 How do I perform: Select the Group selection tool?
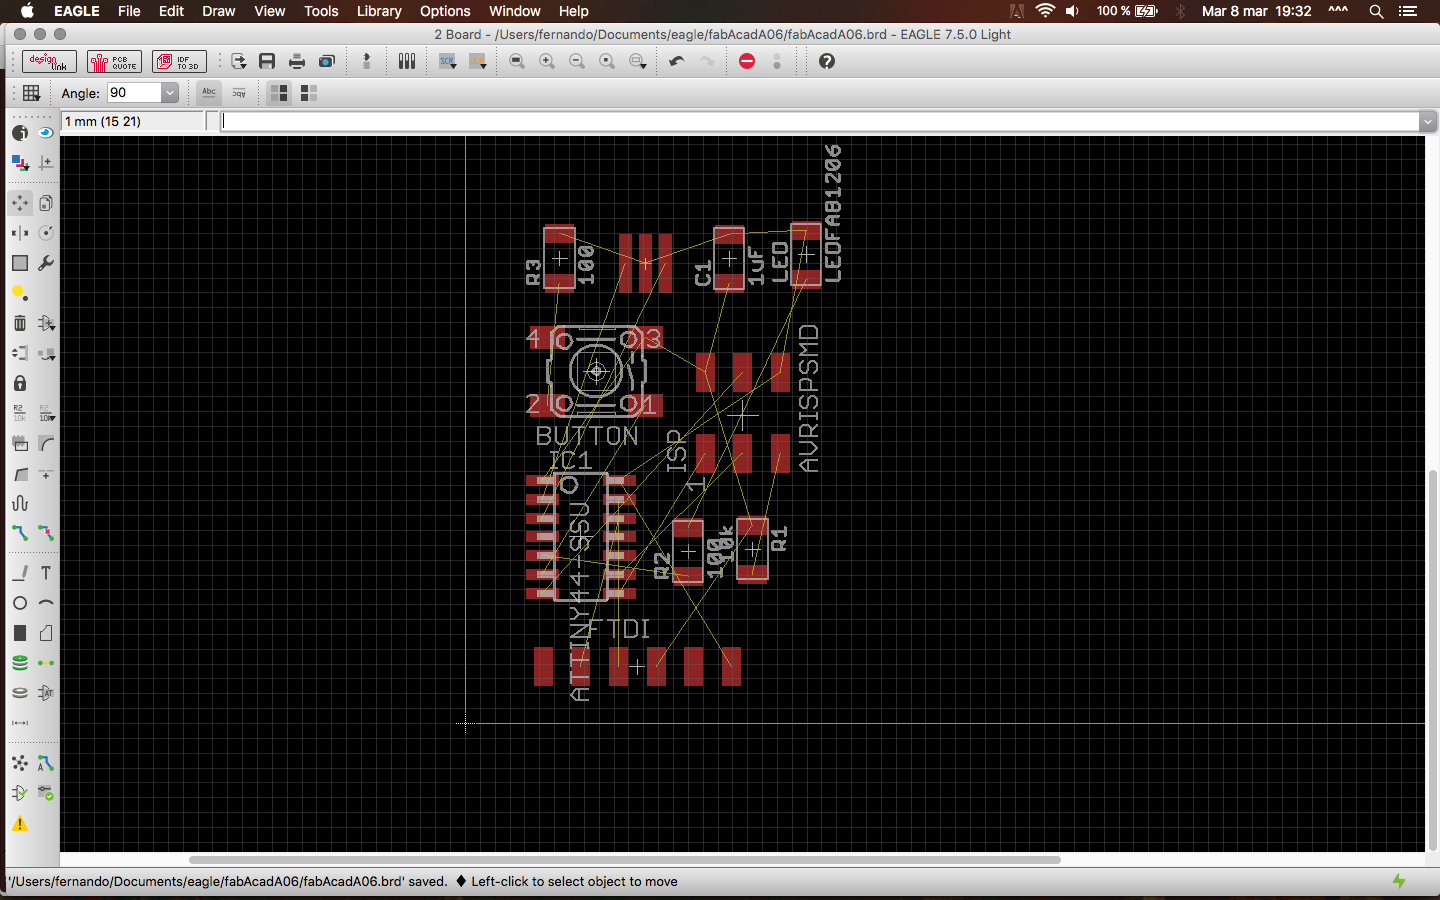[20, 263]
